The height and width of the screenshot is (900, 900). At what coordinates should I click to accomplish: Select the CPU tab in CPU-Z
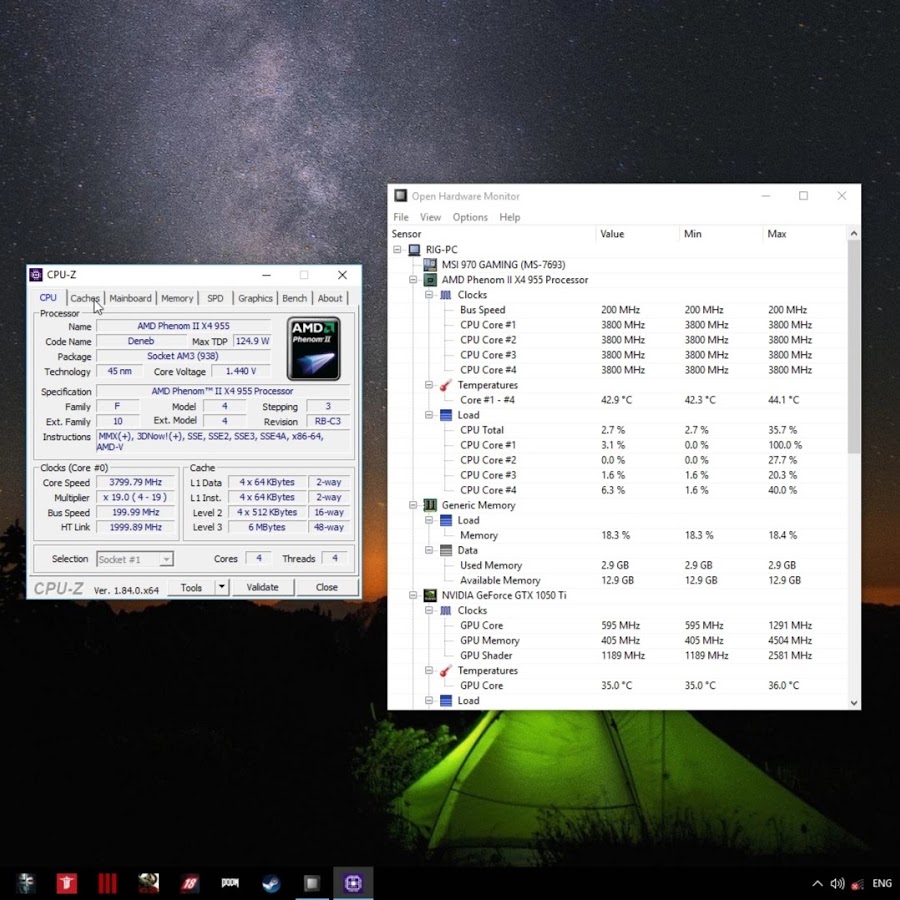pyautogui.click(x=48, y=297)
